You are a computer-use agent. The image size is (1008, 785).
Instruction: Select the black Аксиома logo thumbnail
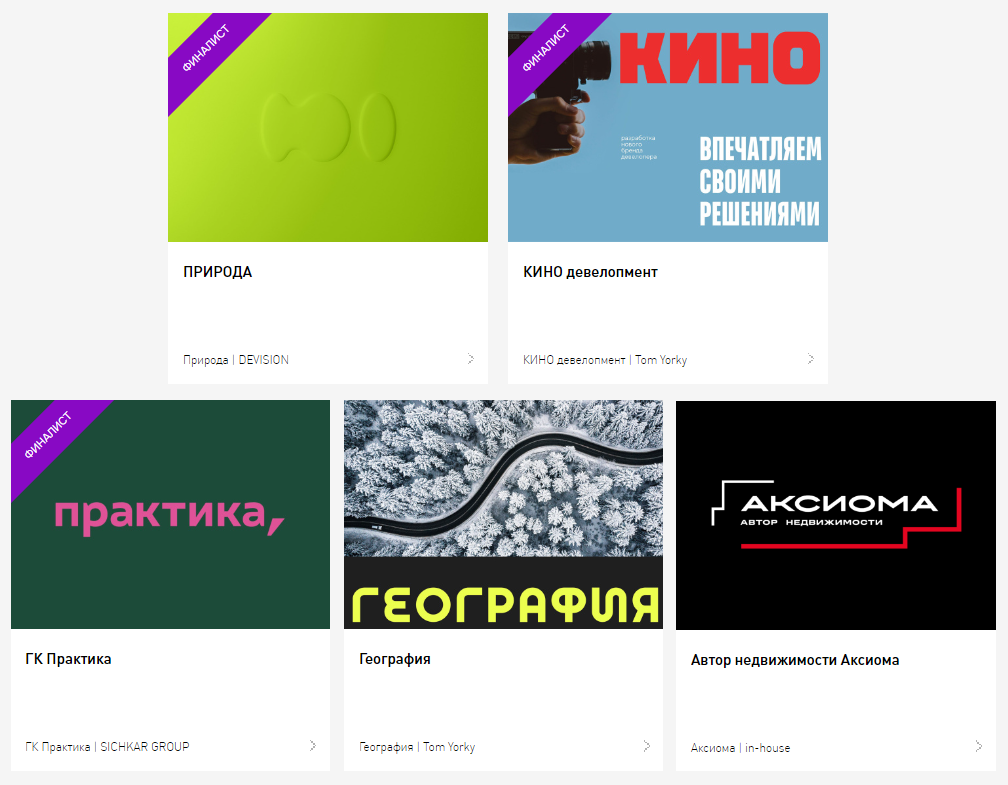coord(836,515)
